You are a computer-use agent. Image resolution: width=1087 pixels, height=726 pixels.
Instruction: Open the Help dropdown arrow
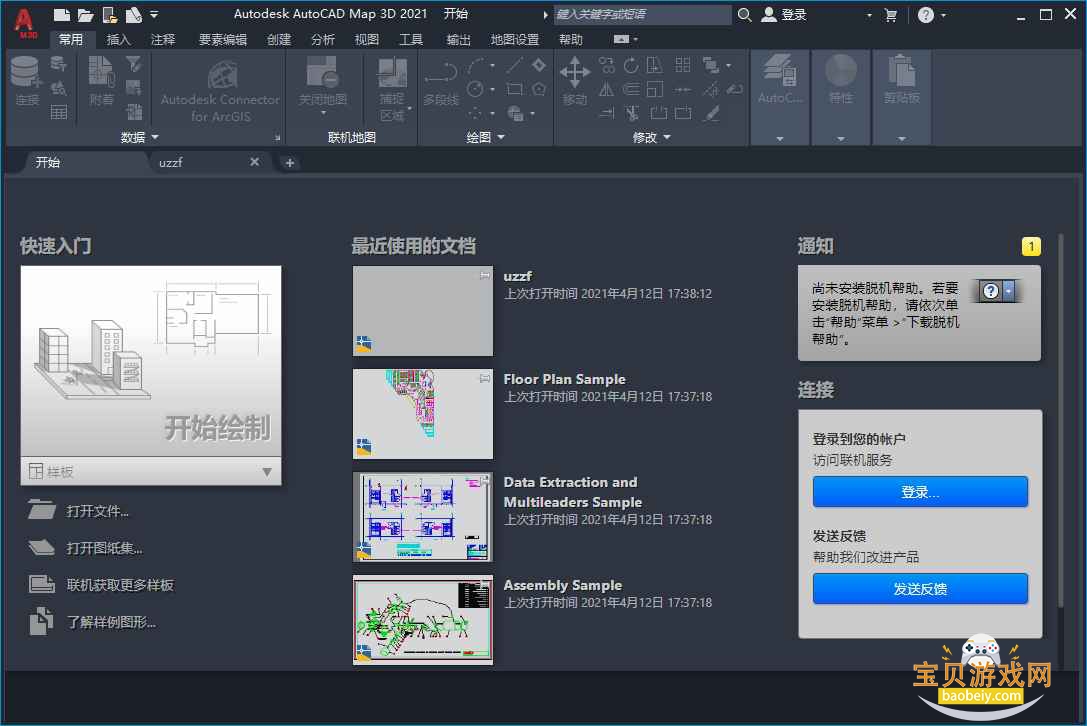click(943, 15)
